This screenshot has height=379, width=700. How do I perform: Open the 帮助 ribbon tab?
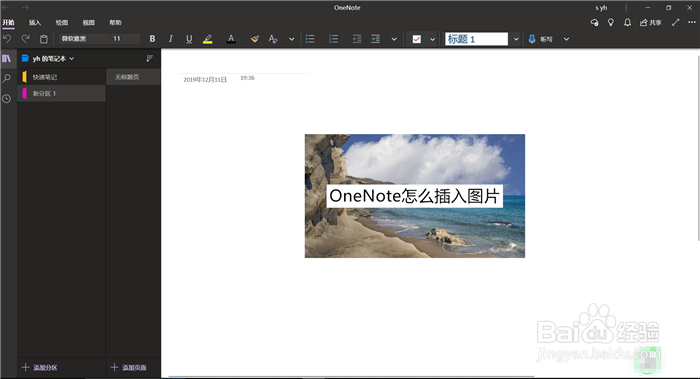click(x=115, y=22)
